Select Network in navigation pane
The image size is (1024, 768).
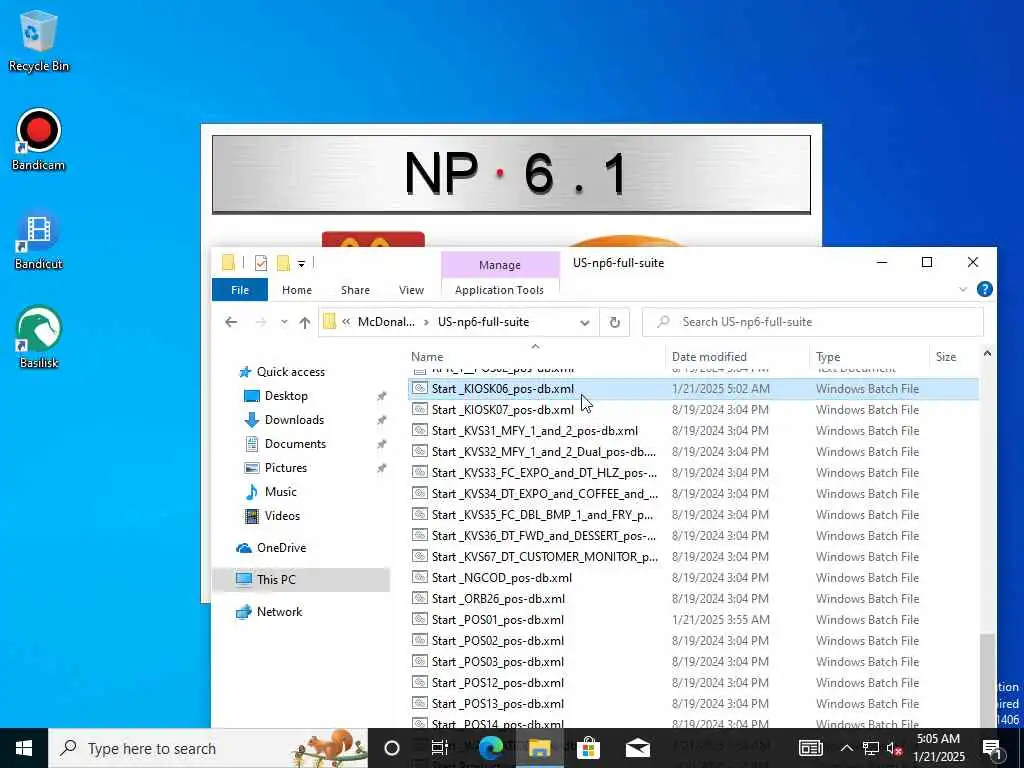(279, 612)
